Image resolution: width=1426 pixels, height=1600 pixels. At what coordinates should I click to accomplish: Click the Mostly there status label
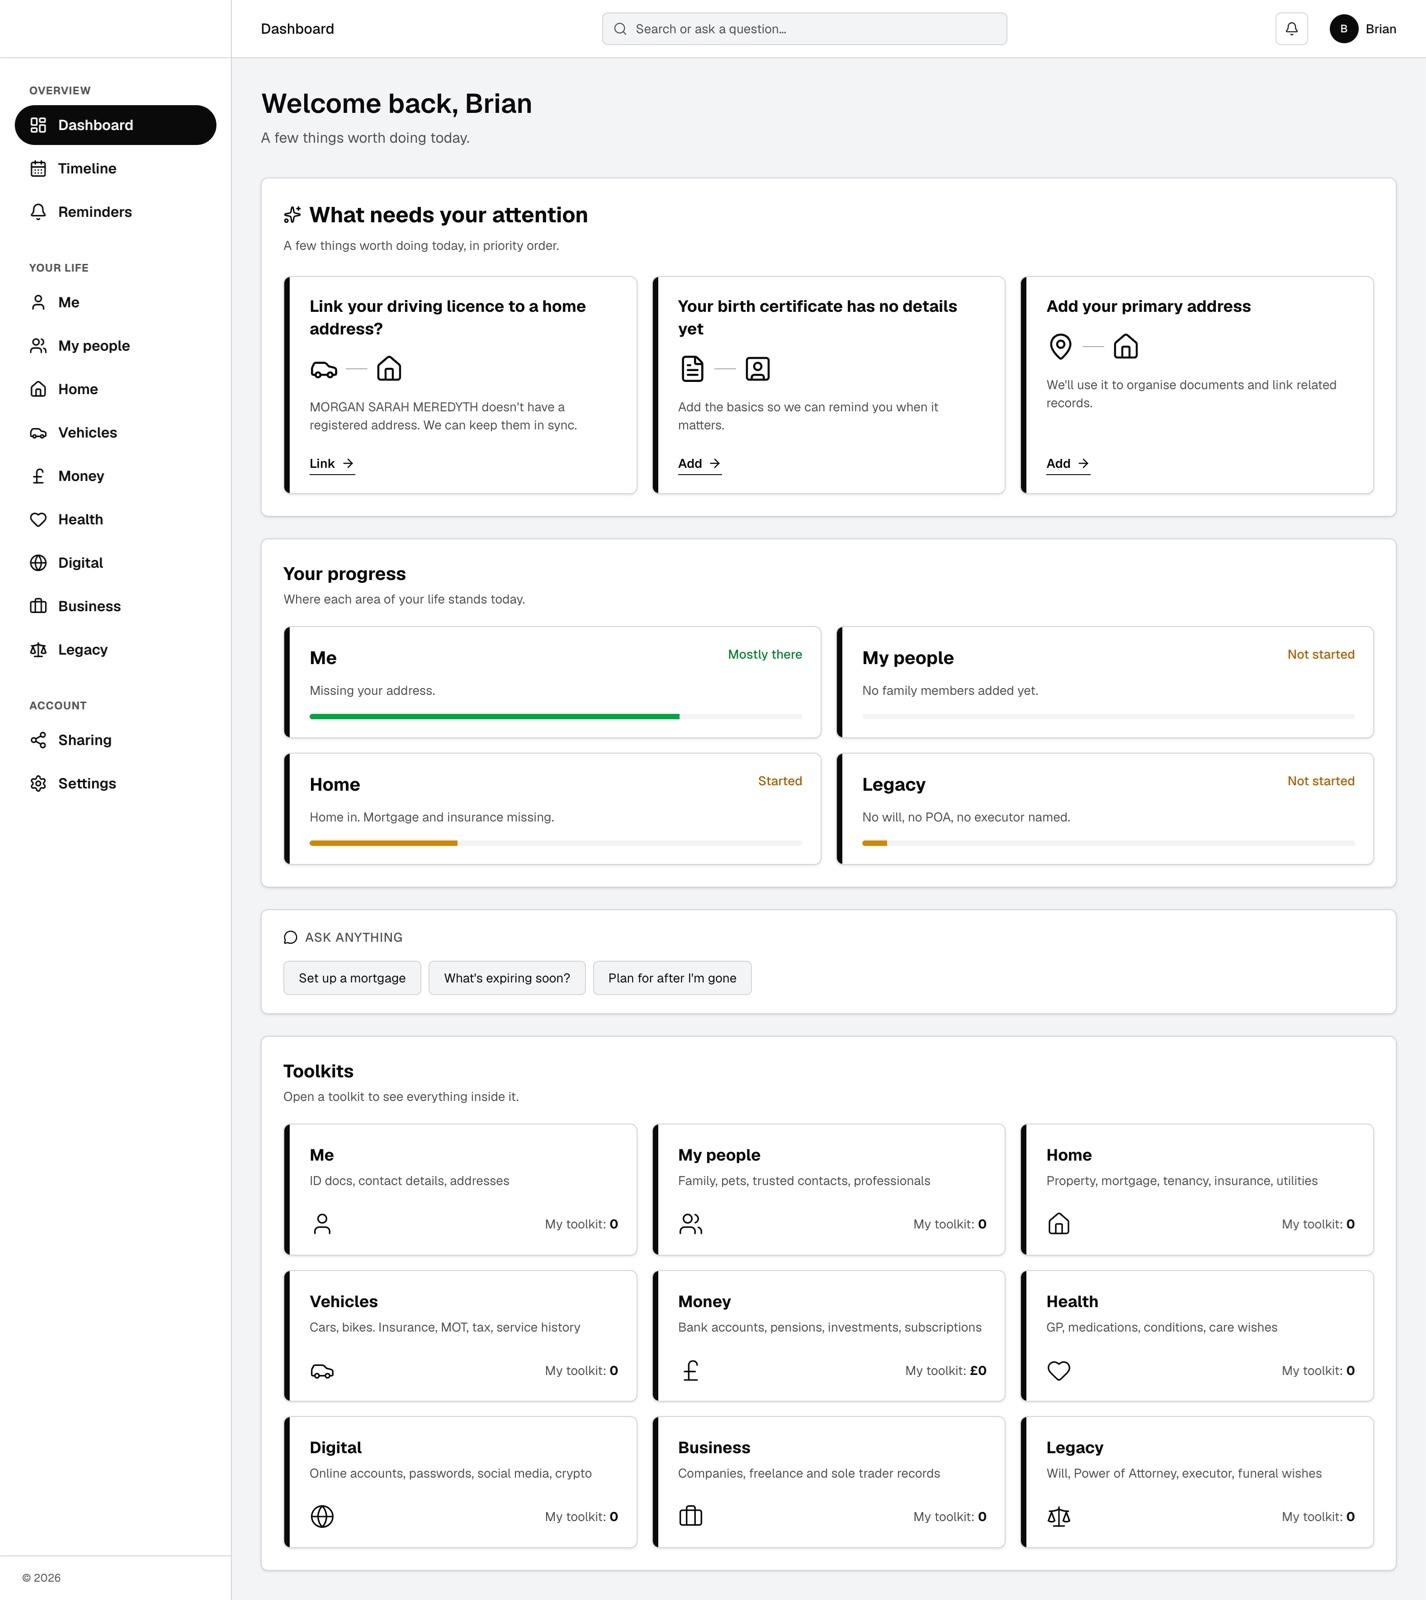[765, 655]
